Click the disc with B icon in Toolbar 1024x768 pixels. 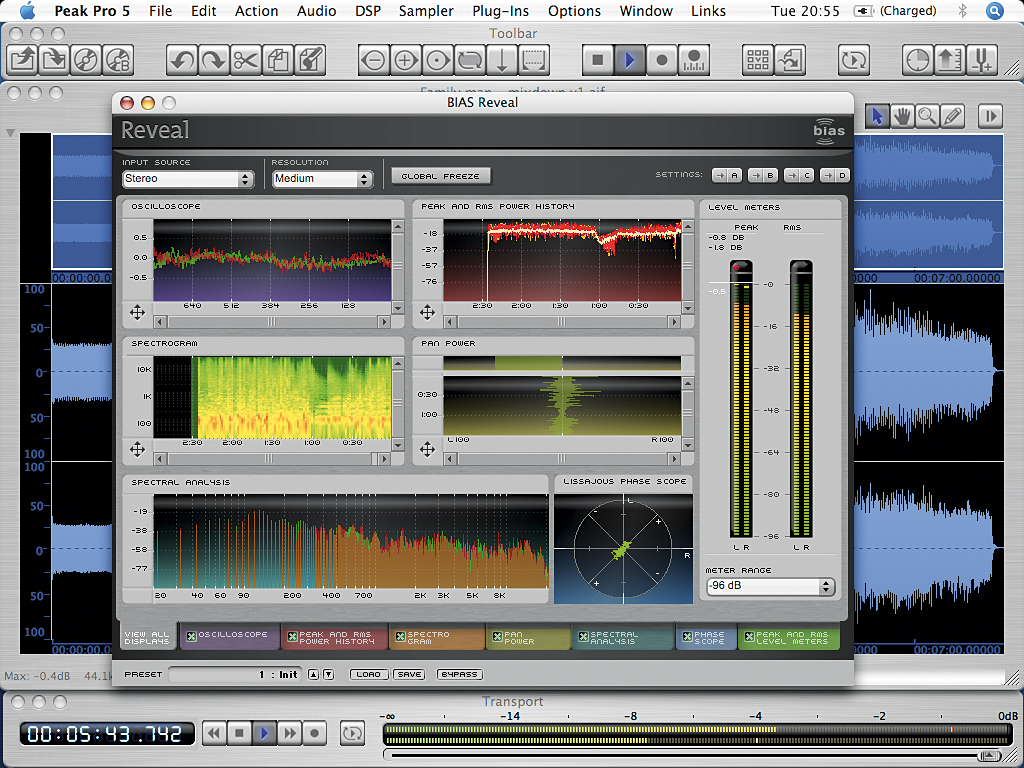coord(118,61)
